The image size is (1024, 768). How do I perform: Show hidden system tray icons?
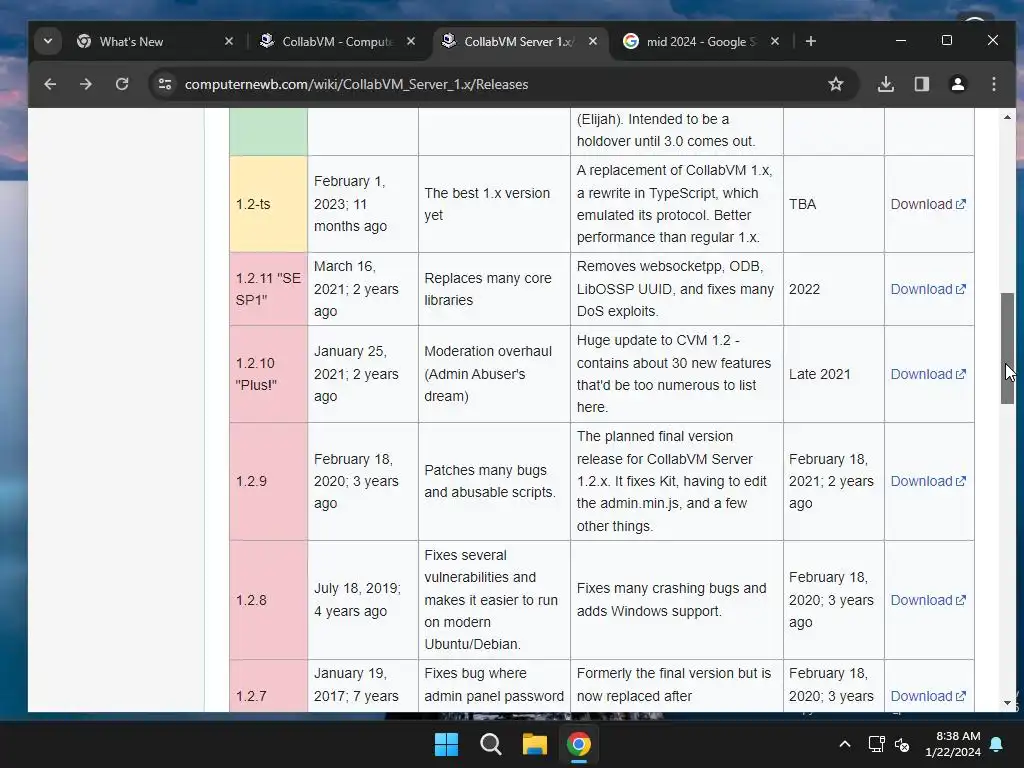(x=844, y=744)
